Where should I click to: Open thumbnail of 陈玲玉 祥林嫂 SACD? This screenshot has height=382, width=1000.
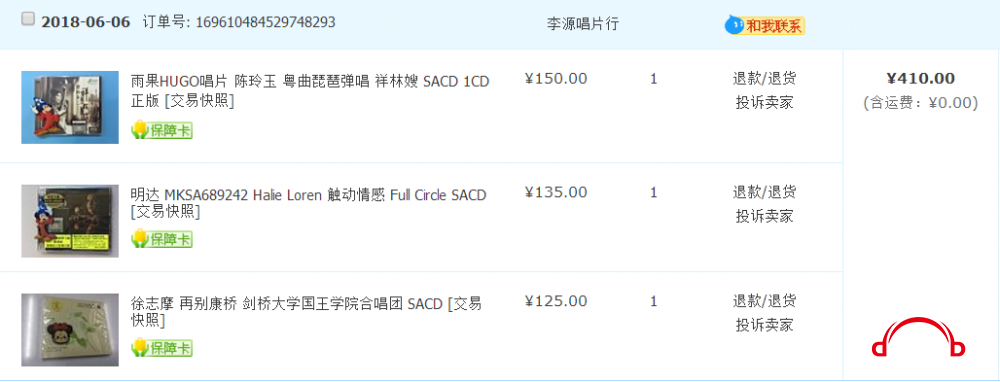pyautogui.click(x=70, y=107)
